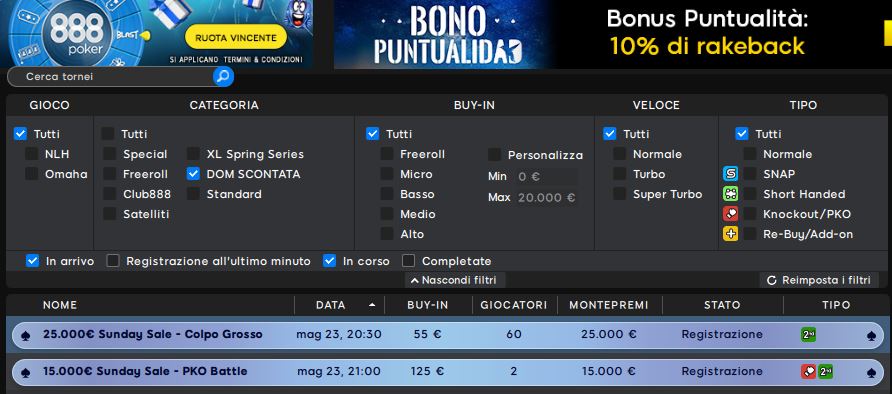The image size is (892, 394).
Task: Click the green 2nd-chance icon in Colpo Grosso row
Action: click(x=808, y=334)
